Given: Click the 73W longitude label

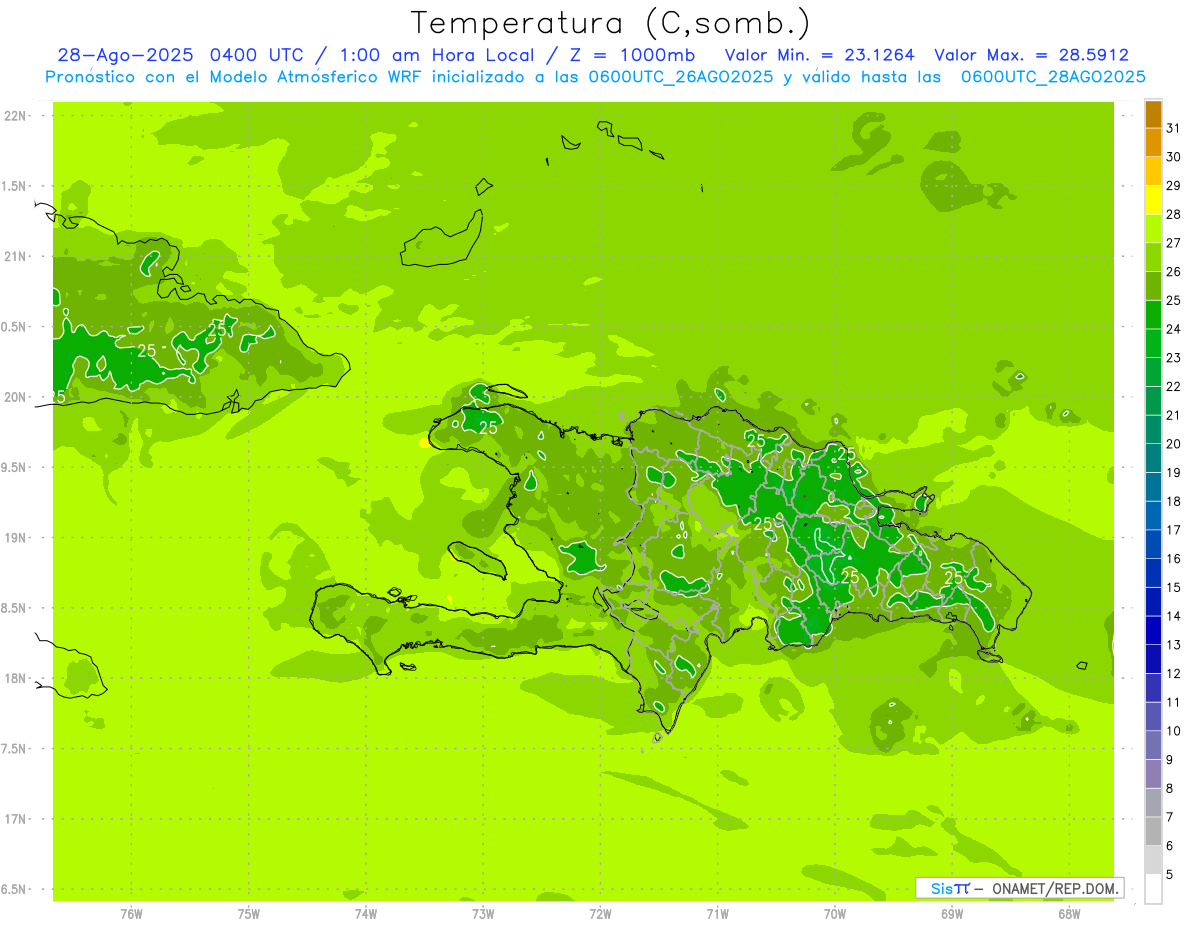Looking at the screenshot, I should pos(483,914).
